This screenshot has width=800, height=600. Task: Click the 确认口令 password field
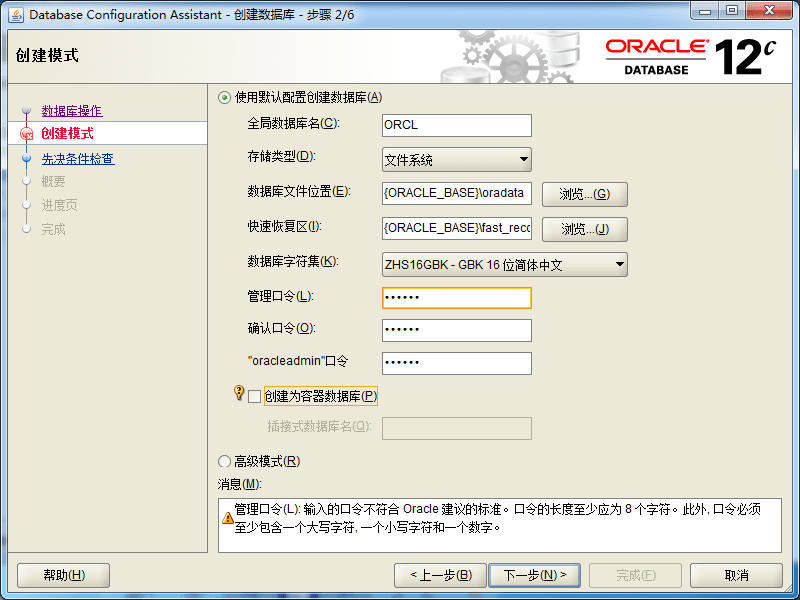pyautogui.click(x=457, y=330)
